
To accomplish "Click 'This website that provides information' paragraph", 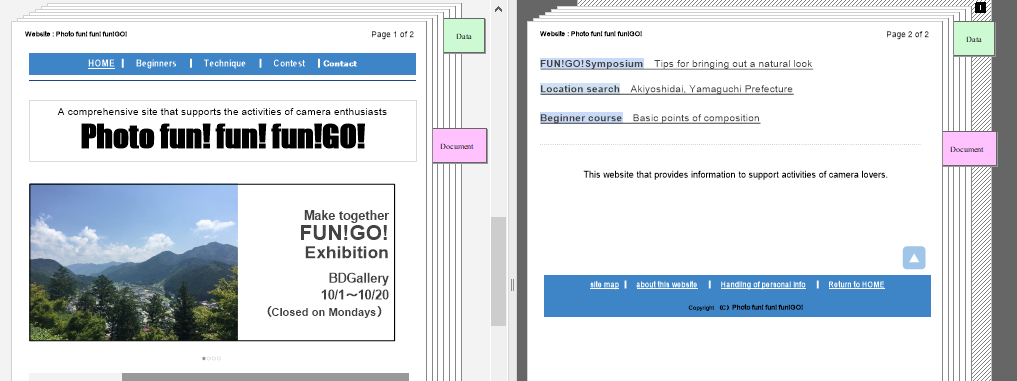I will (x=735, y=175).
